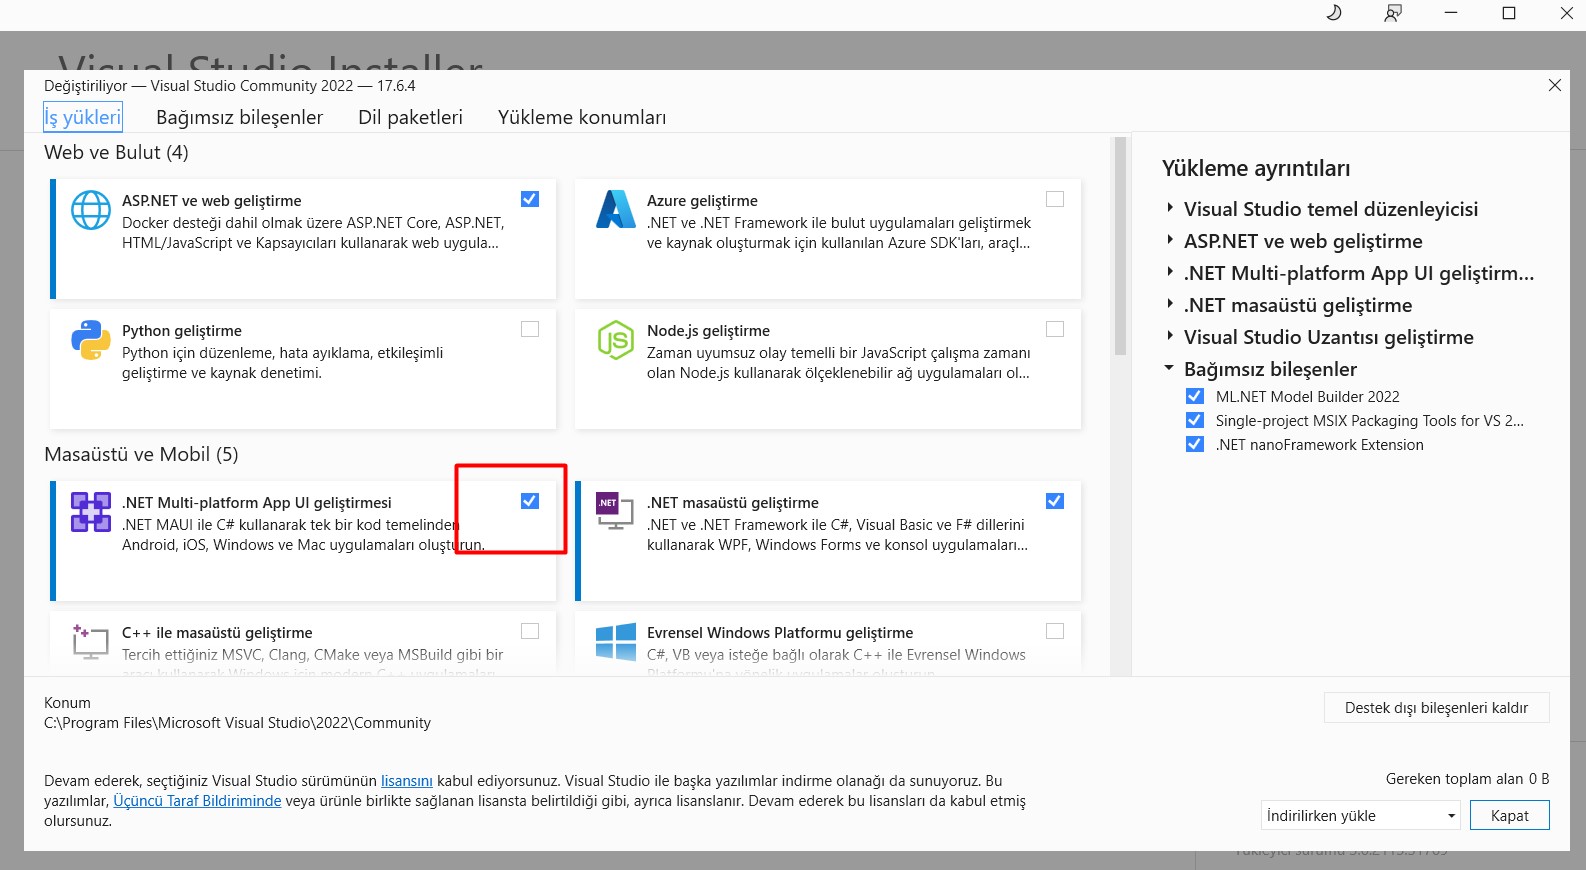Viewport: 1586px width, 870px height.
Task: Click the Python geliştirme logo icon
Action: 91,340
